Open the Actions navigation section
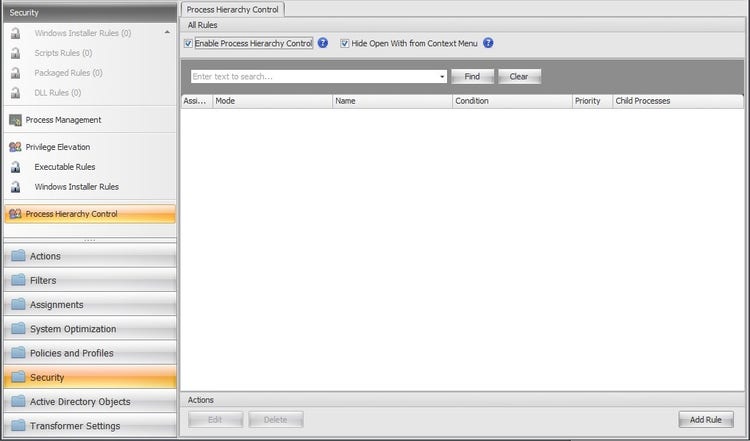The height and width of the screenshot is (441, 750). click(90, 256)
